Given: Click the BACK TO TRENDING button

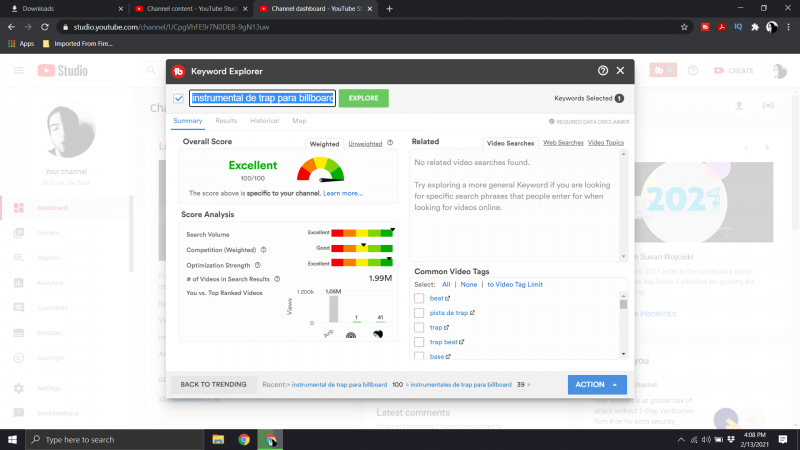Looking at the screenshot, I should click(x=213, y=384).
